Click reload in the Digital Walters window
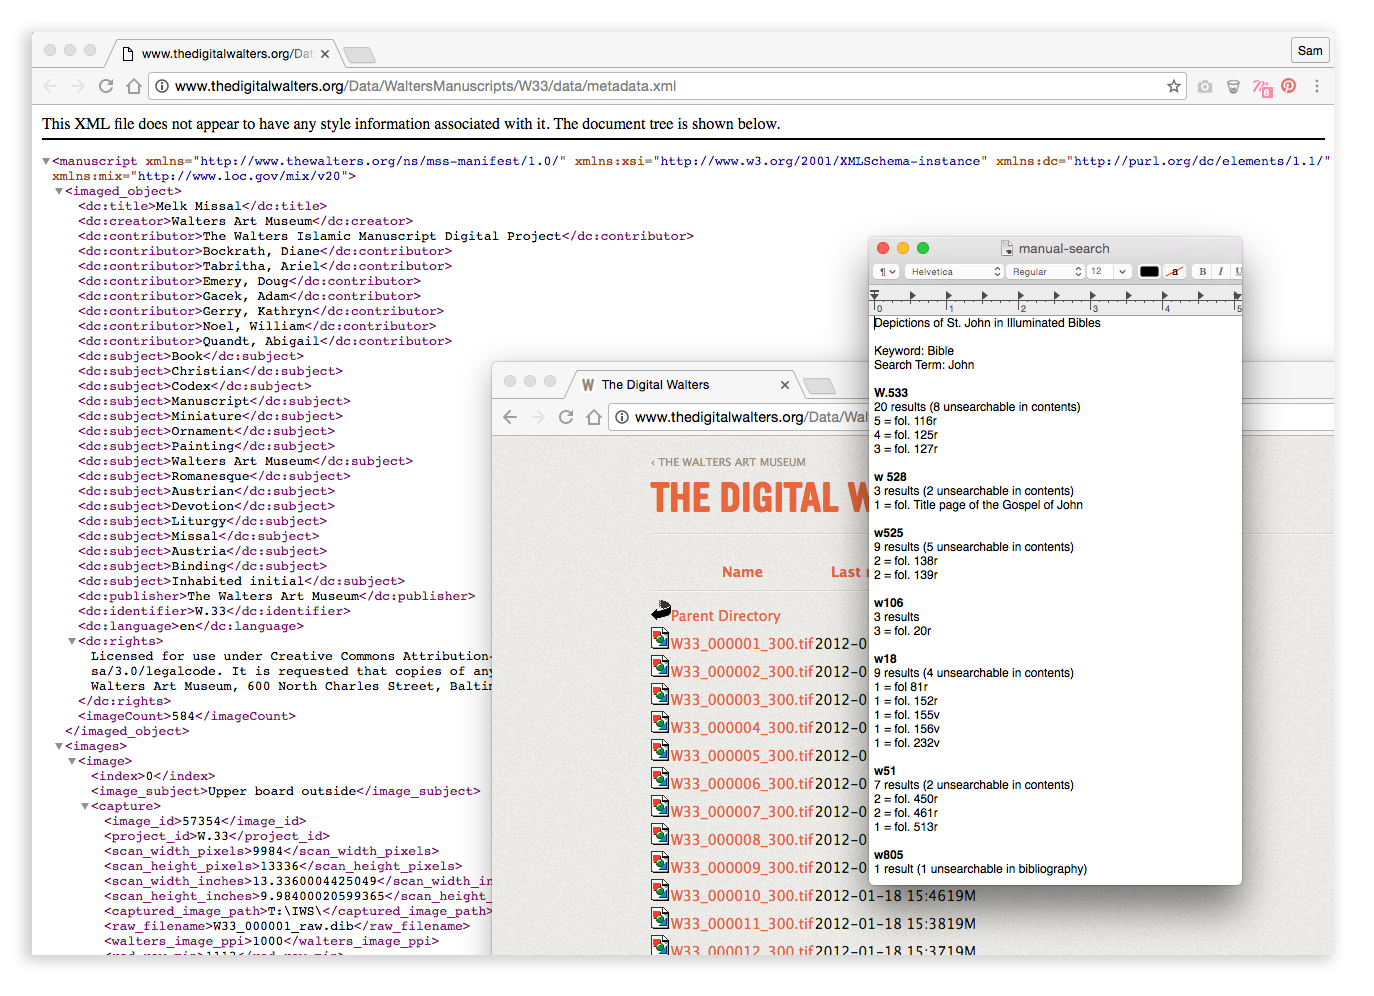The width and height of the screenshot is (1374, 996). pos(566,417)
